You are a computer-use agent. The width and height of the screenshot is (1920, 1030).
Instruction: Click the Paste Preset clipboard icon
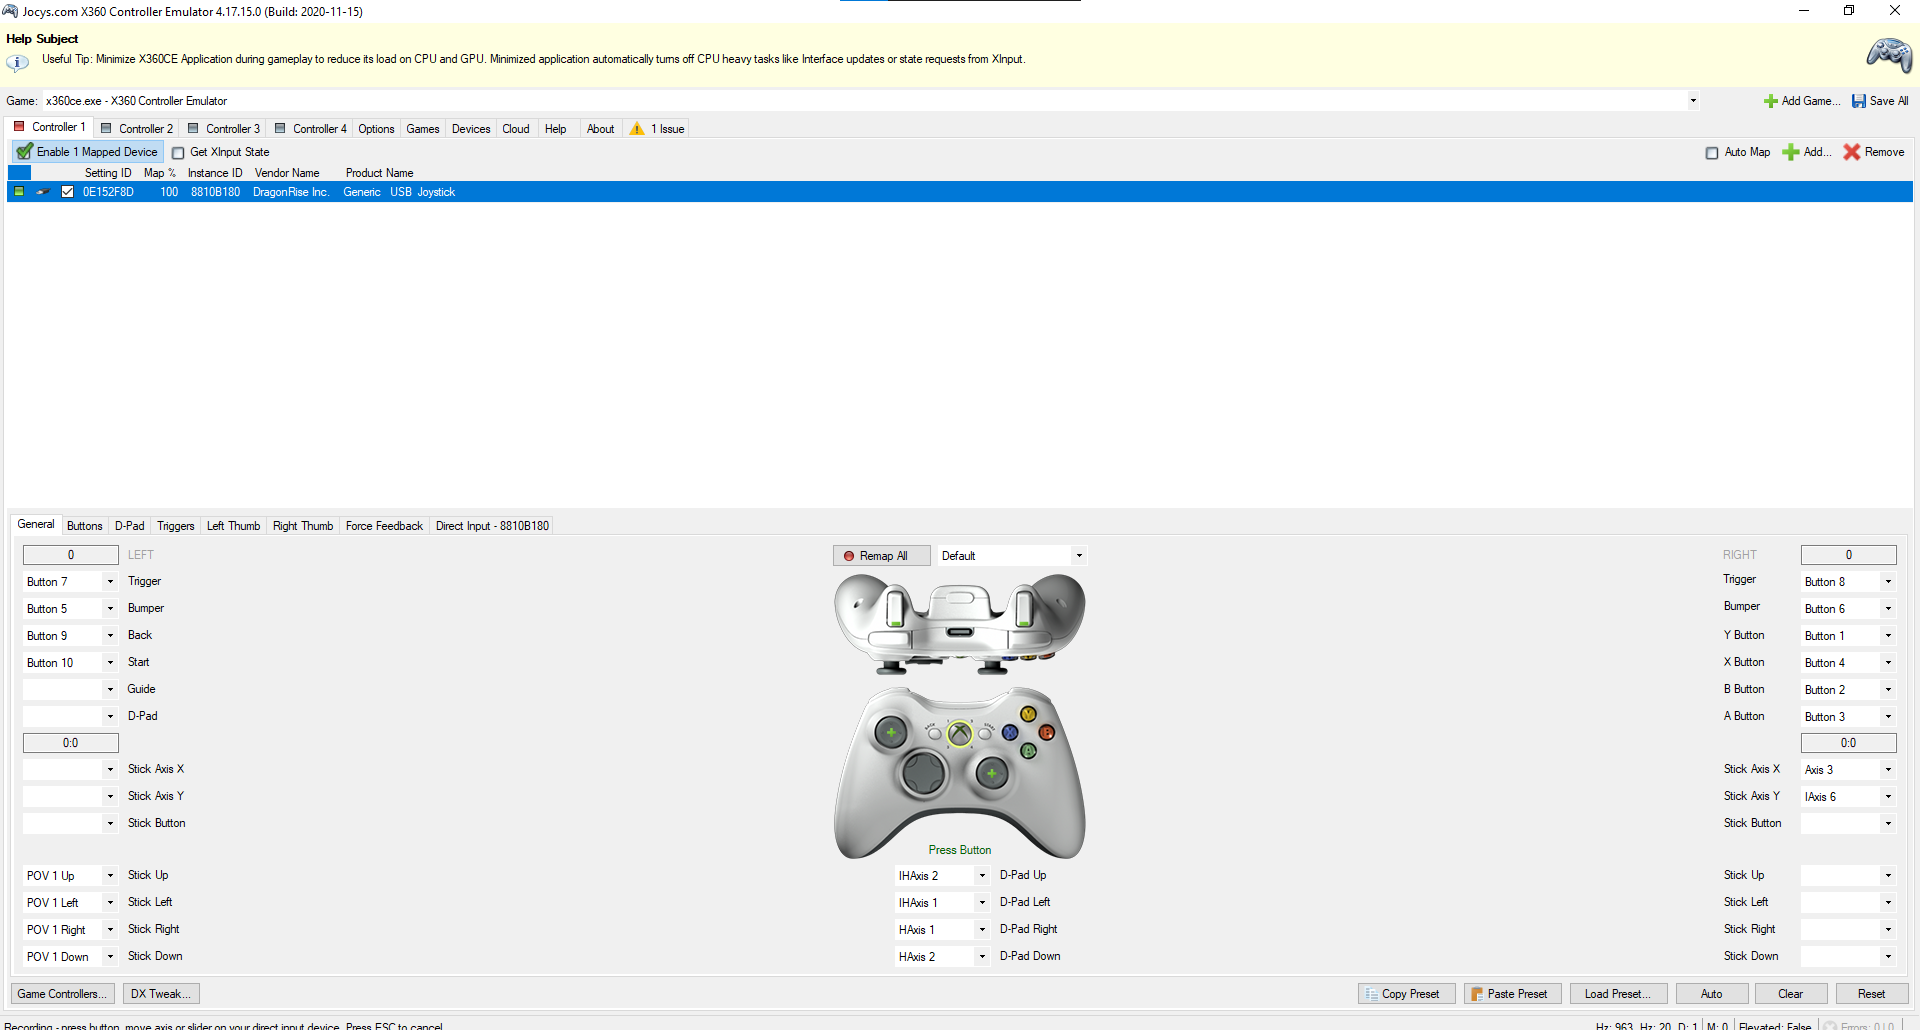tap(1477, 994)
